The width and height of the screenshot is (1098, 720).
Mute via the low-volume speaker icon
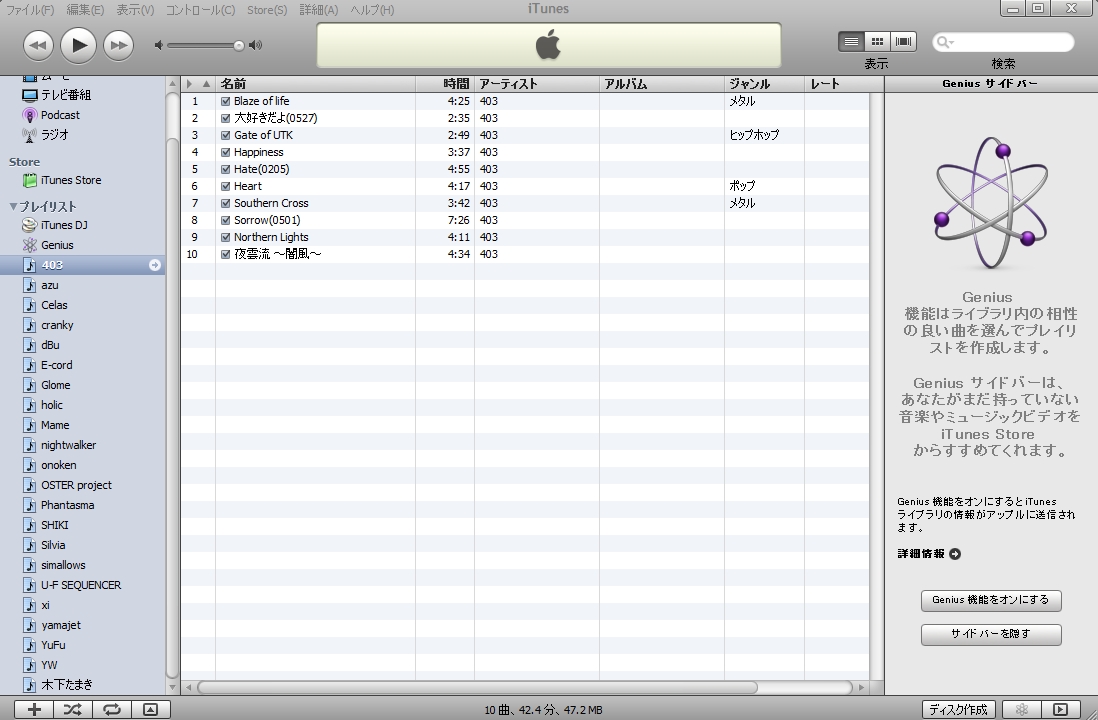tap(159, 46)
